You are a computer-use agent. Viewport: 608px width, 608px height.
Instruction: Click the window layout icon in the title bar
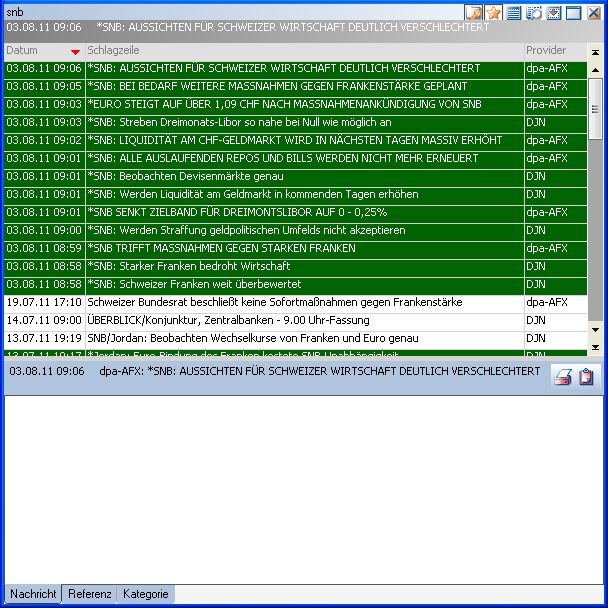573,13
